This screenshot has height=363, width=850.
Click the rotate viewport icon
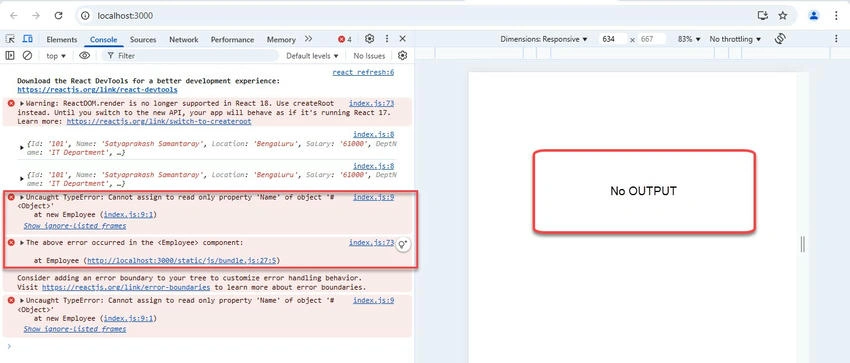780,39
